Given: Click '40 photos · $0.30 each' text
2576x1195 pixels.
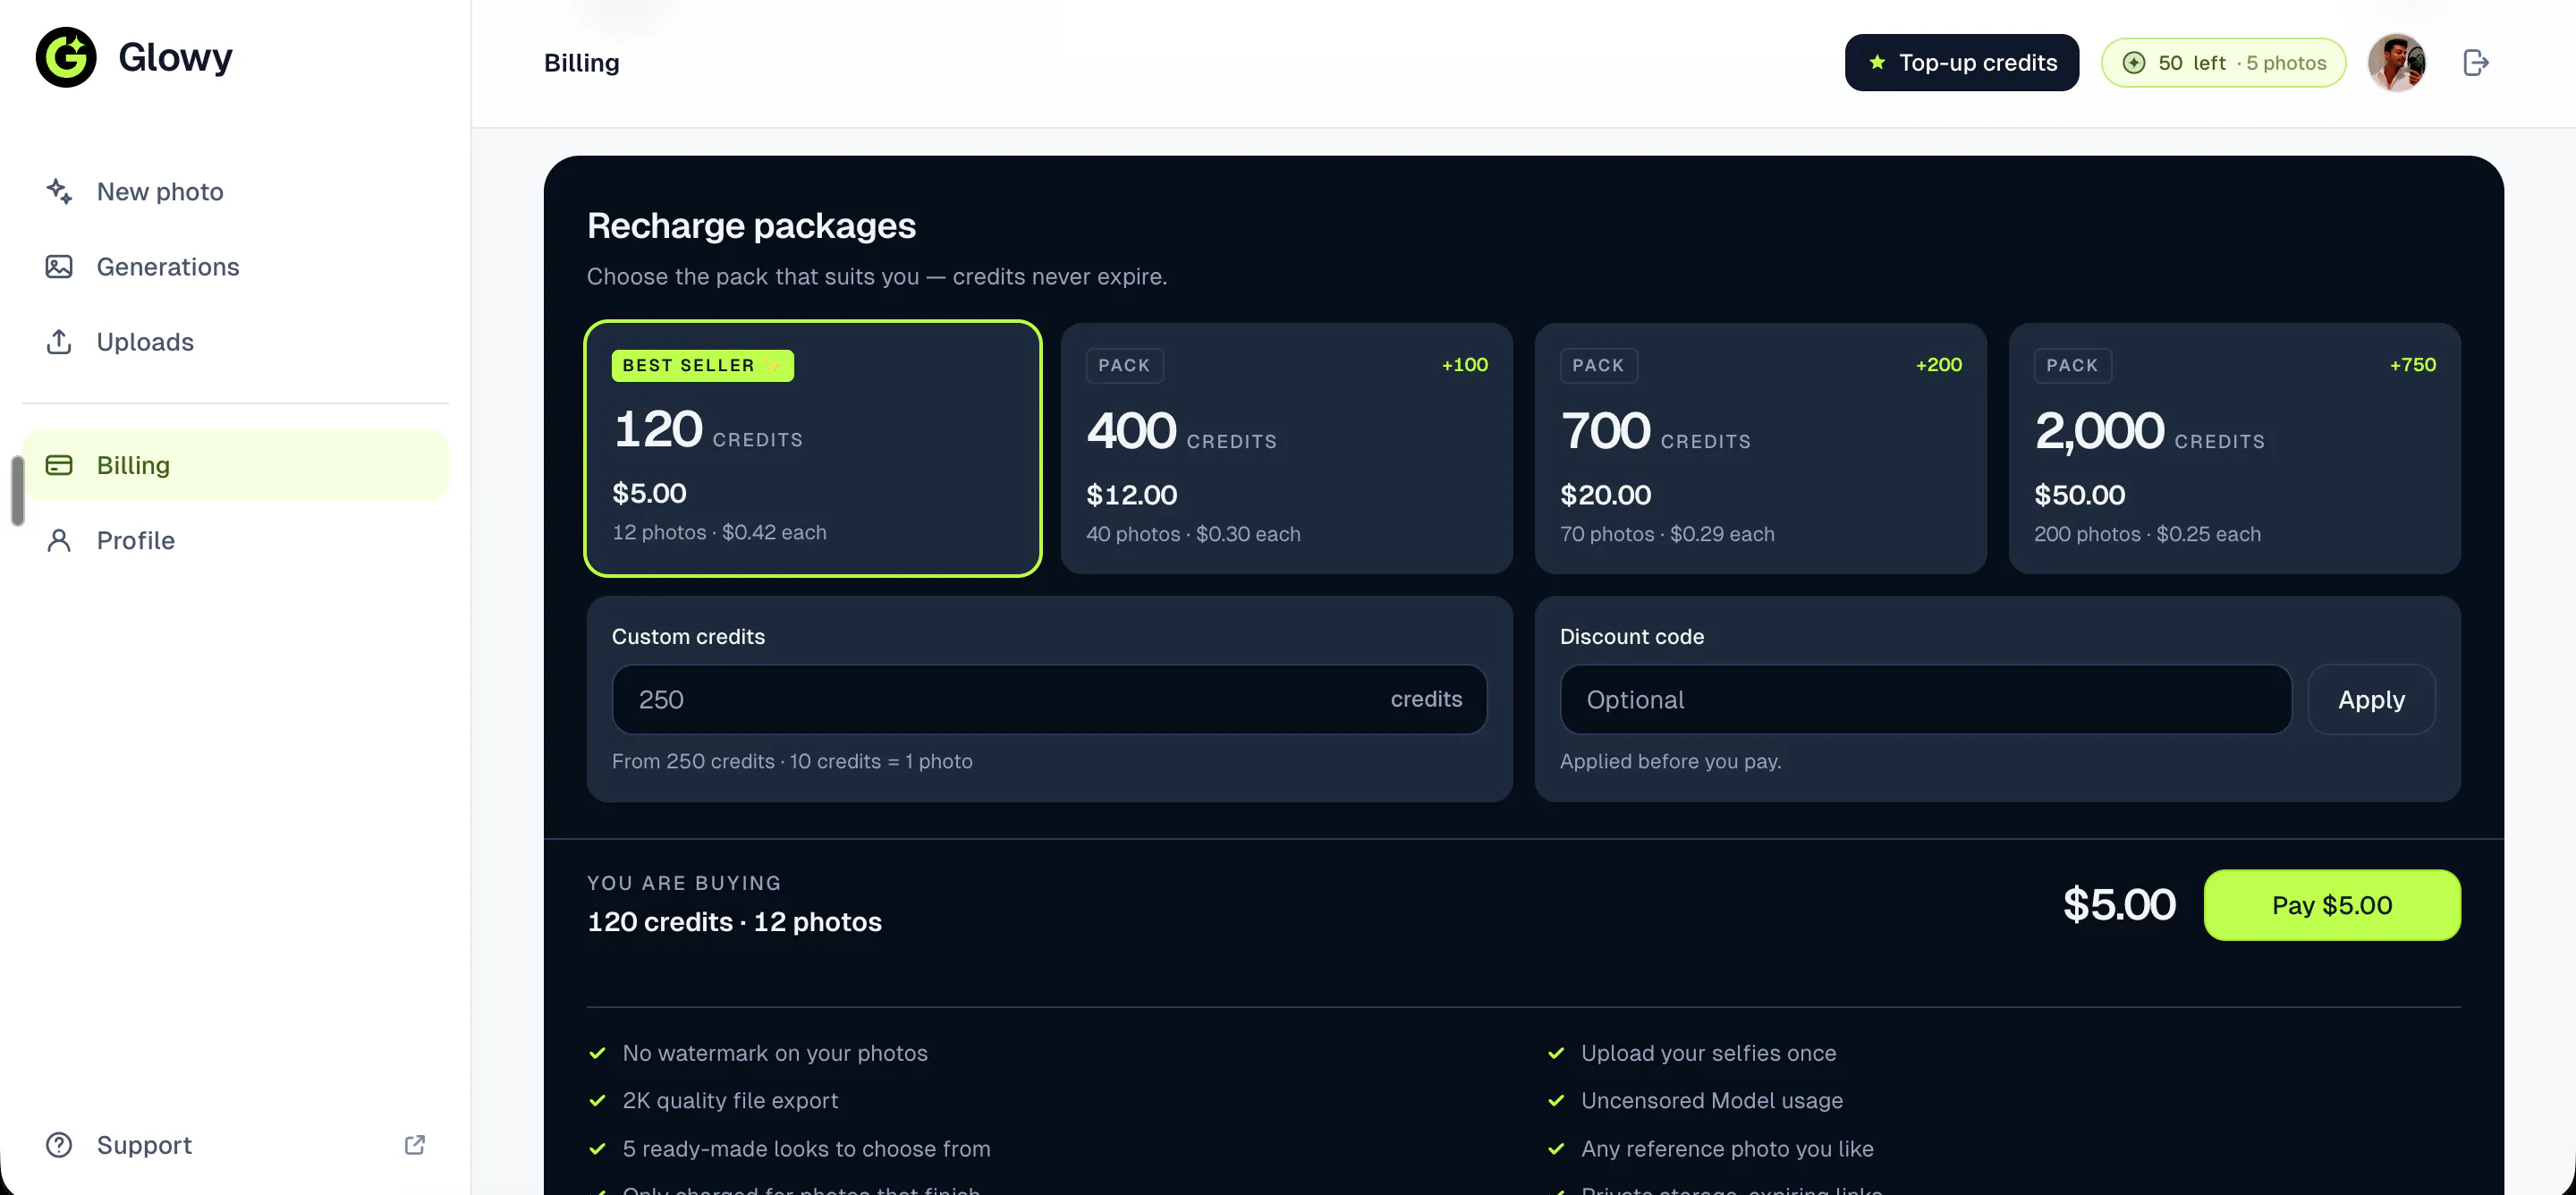Looking at the screenshot, I should 1193,534.
